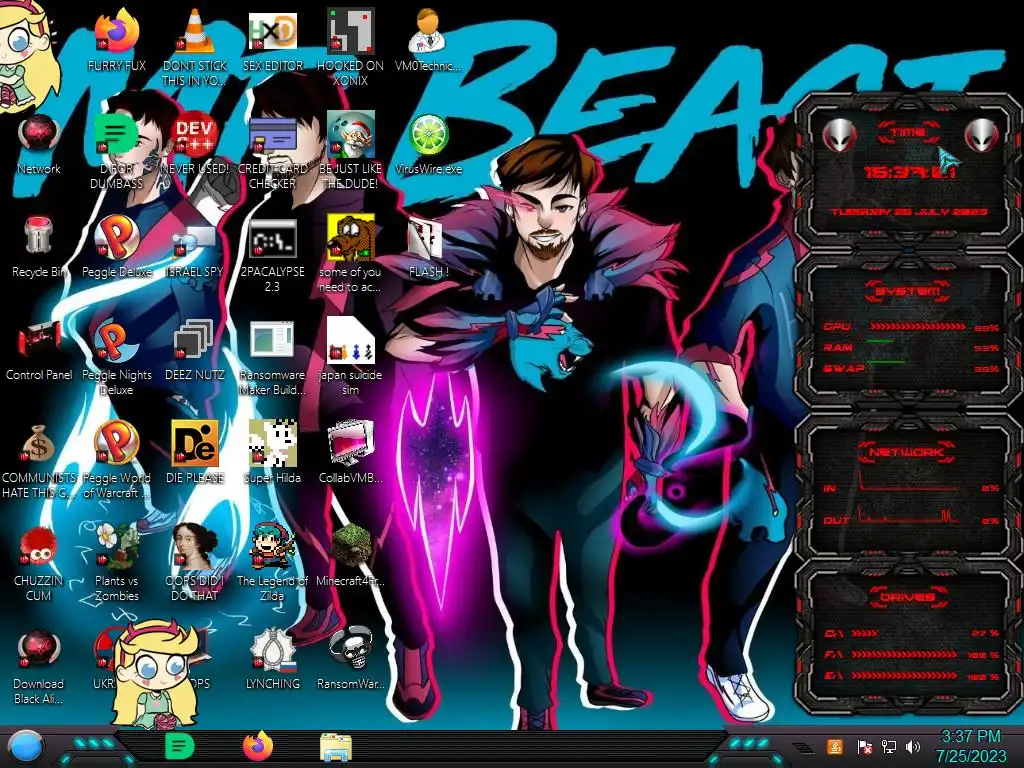The image size is (1024, 768).
Task: Launch Plants vs Zombies
Action: click(116, 546)
